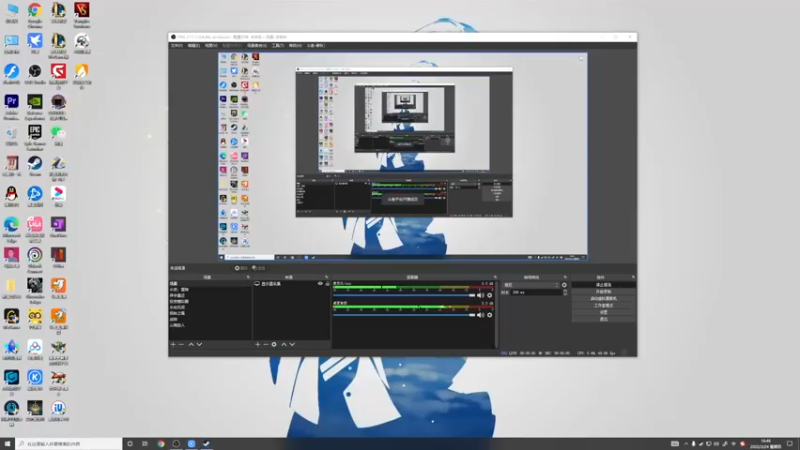Open the Google Chrome desktop shortcut
This screenshot has height=450, width=800.
click(x=35, y=14)
